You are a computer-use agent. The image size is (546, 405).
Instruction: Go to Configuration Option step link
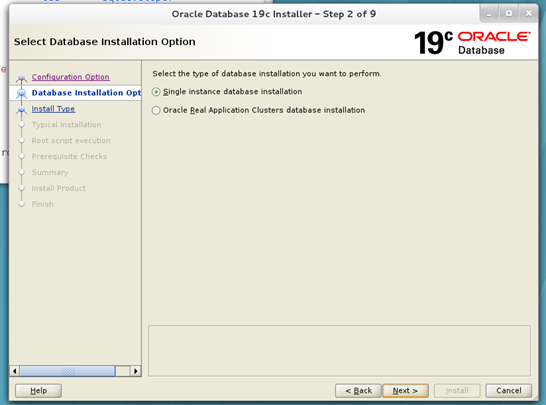tap(70, 77)
